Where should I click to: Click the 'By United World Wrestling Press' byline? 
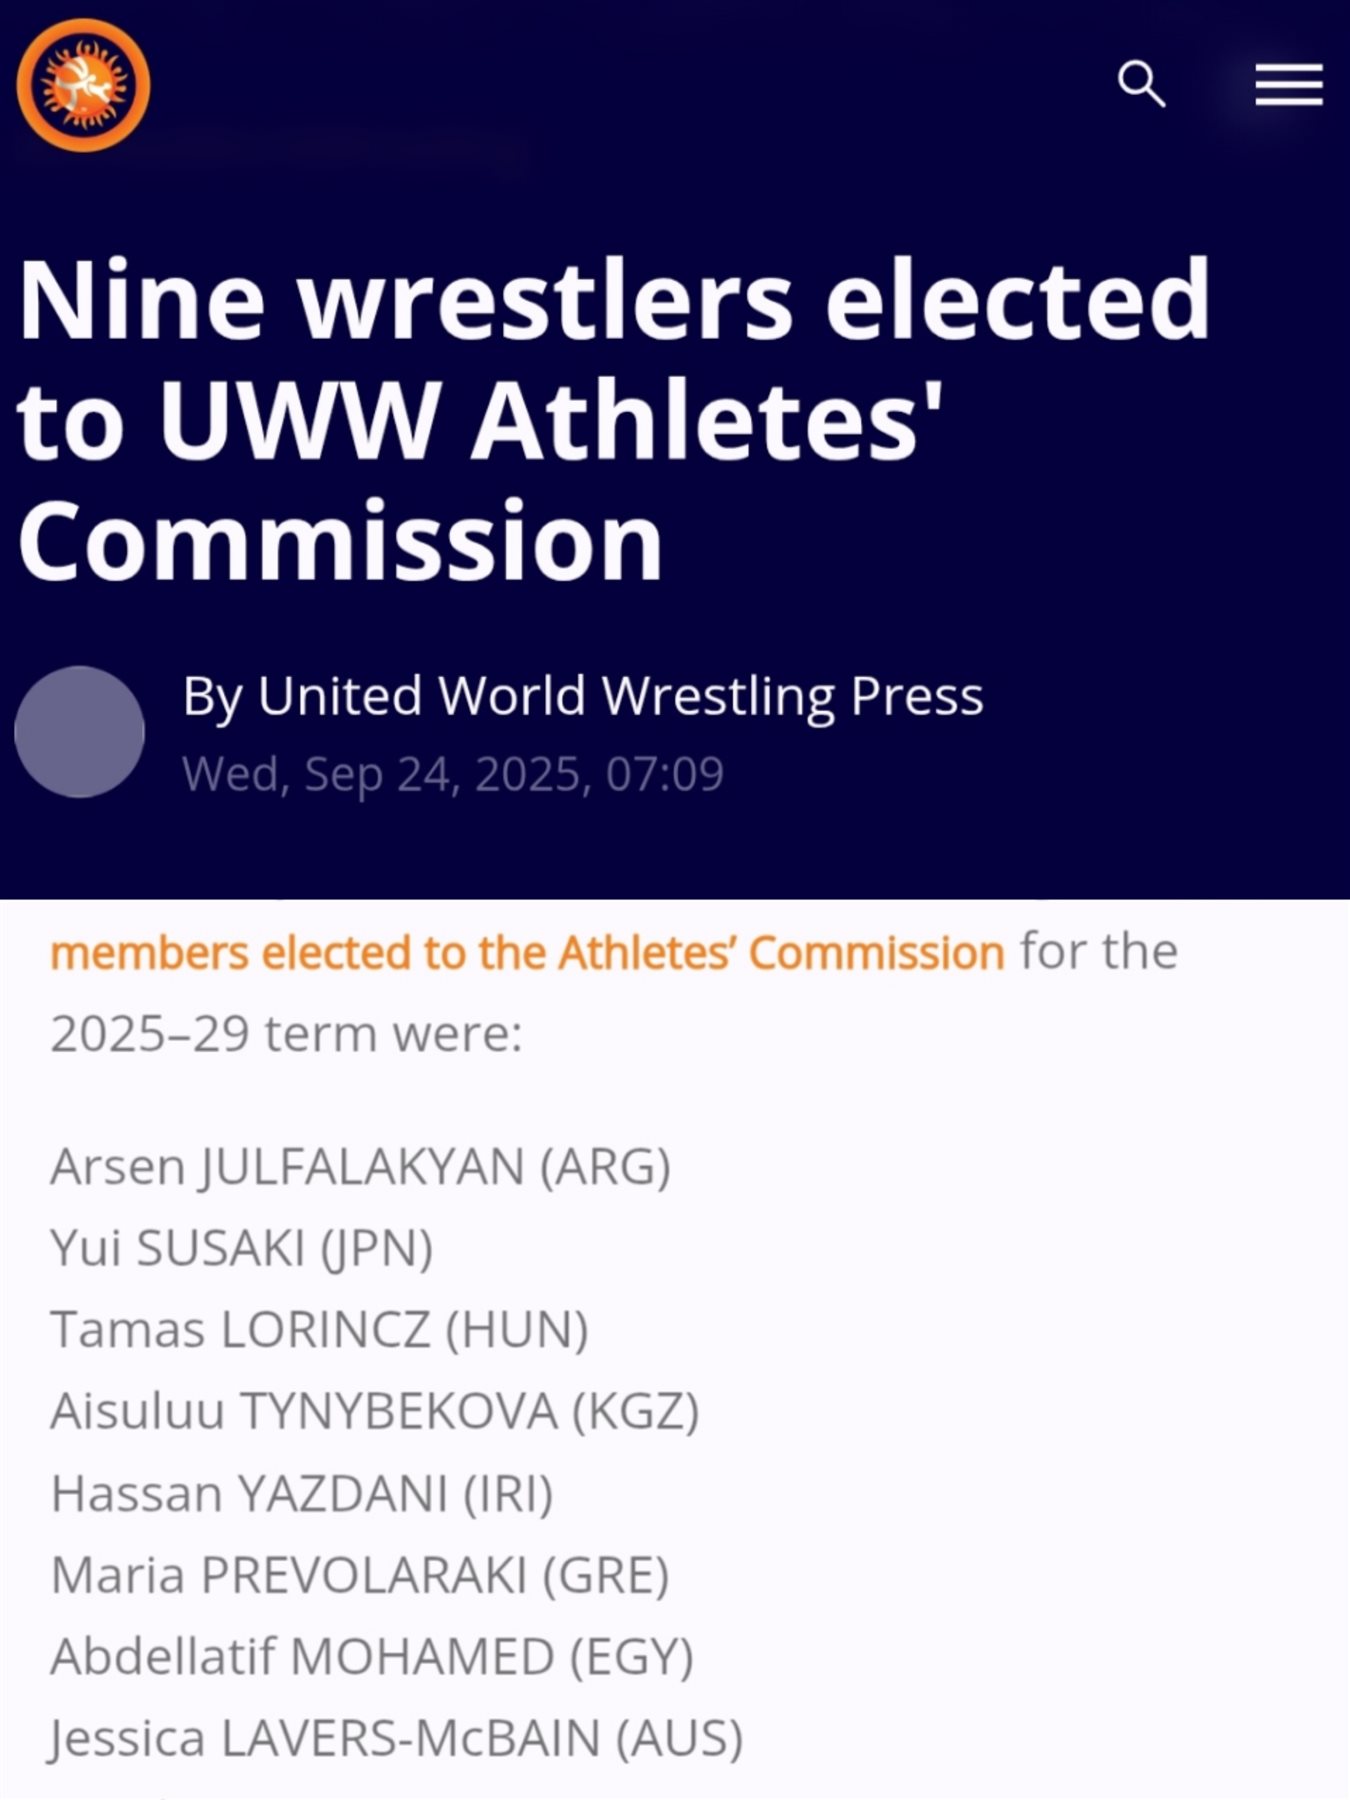583,696
